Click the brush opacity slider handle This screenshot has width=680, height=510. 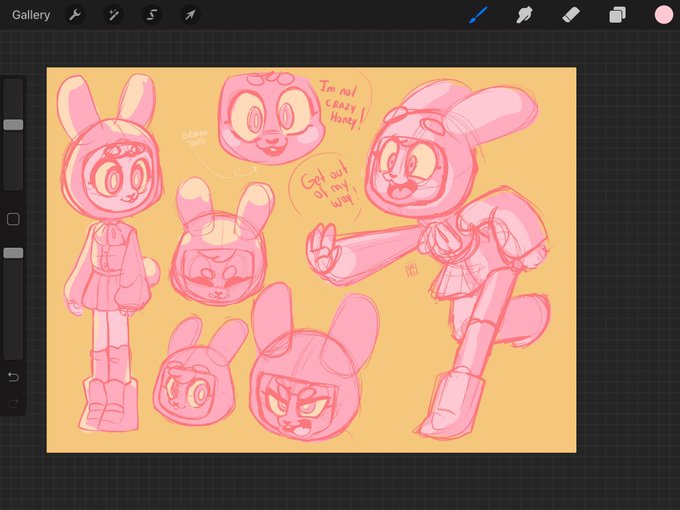tap(13, 253)
